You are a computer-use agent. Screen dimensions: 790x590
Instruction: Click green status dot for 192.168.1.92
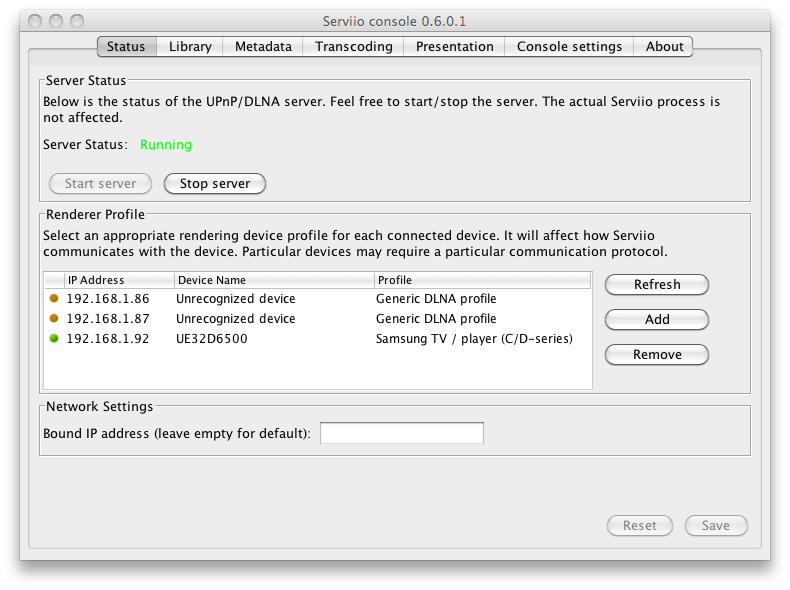[x=54, y=339]
